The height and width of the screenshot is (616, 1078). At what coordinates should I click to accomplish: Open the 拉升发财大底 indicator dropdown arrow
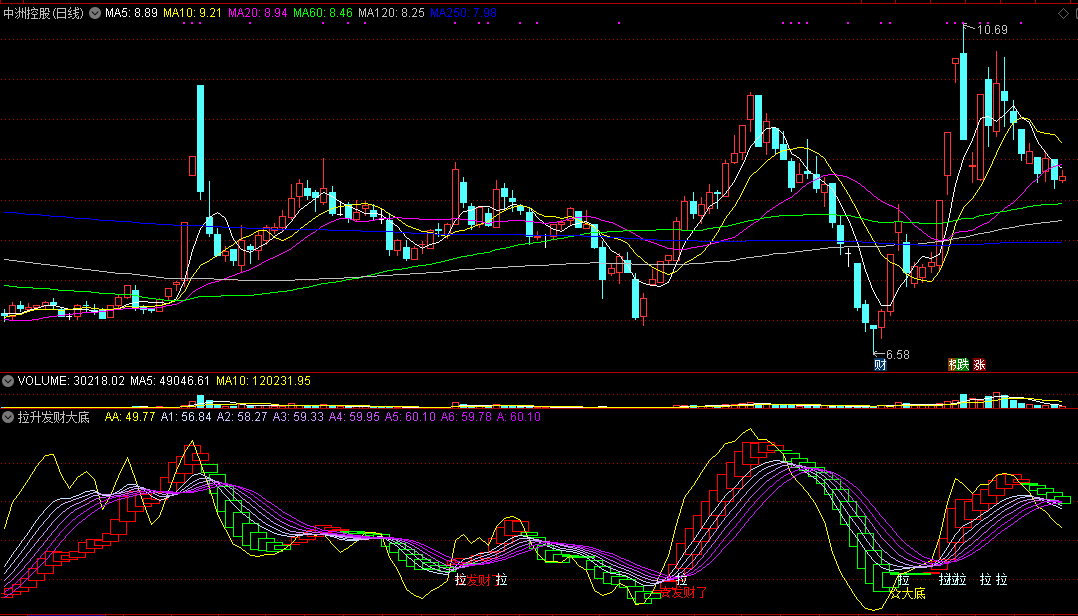pyautogui.click(x=8, y=417)
